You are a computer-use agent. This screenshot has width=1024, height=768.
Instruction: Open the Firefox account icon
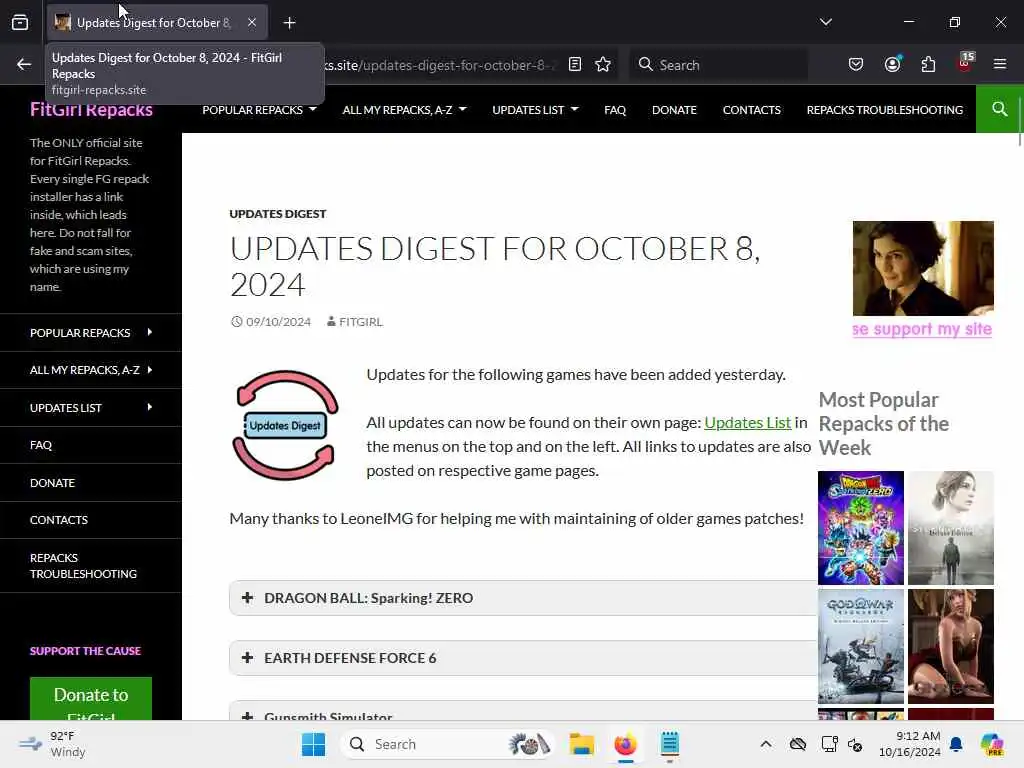[892, 64]
